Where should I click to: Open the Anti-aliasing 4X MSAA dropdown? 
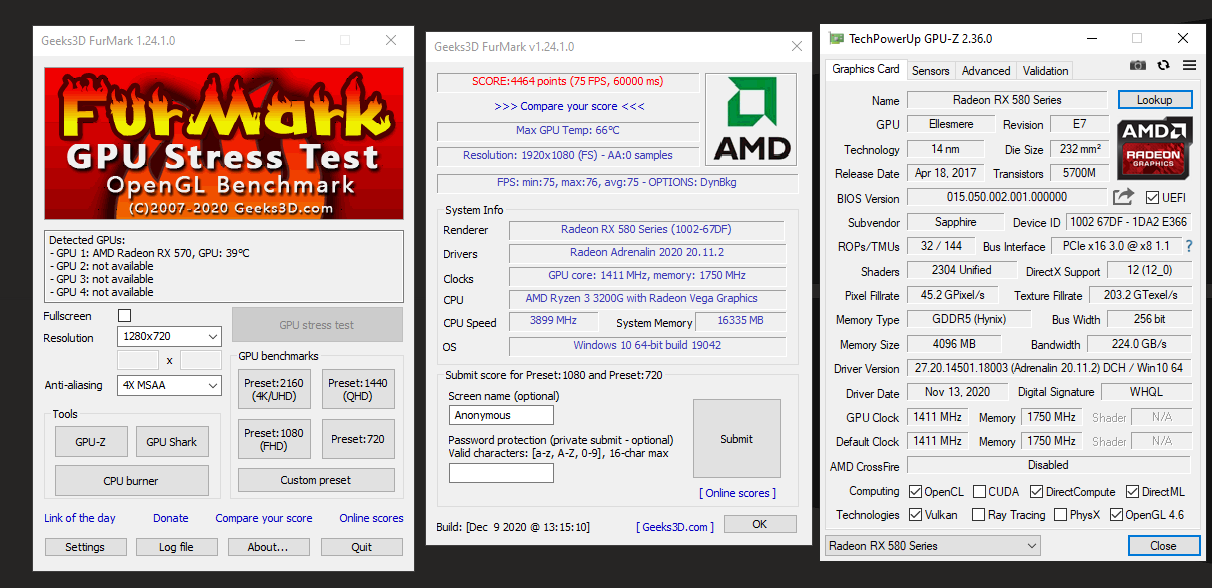click(x=169, y=385)
